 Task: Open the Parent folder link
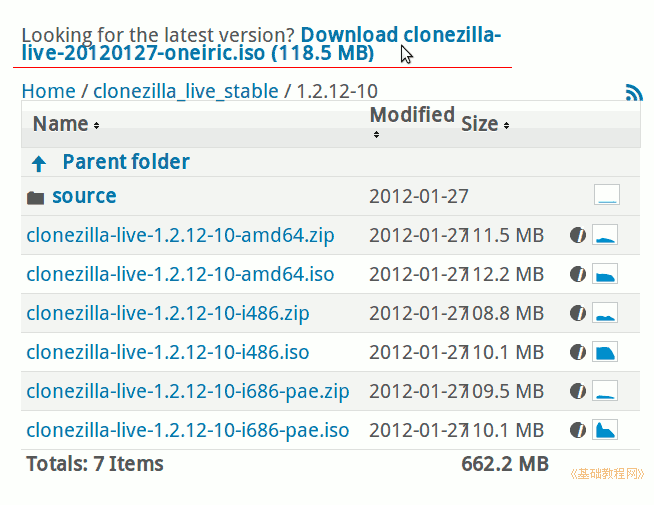point(126,162)
